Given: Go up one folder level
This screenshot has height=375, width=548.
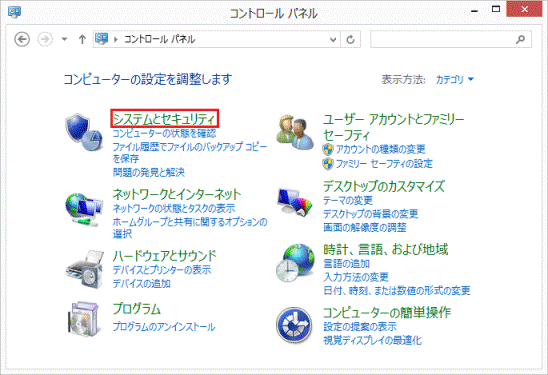Looking at the screenshot, I should (x=82, y=39).
